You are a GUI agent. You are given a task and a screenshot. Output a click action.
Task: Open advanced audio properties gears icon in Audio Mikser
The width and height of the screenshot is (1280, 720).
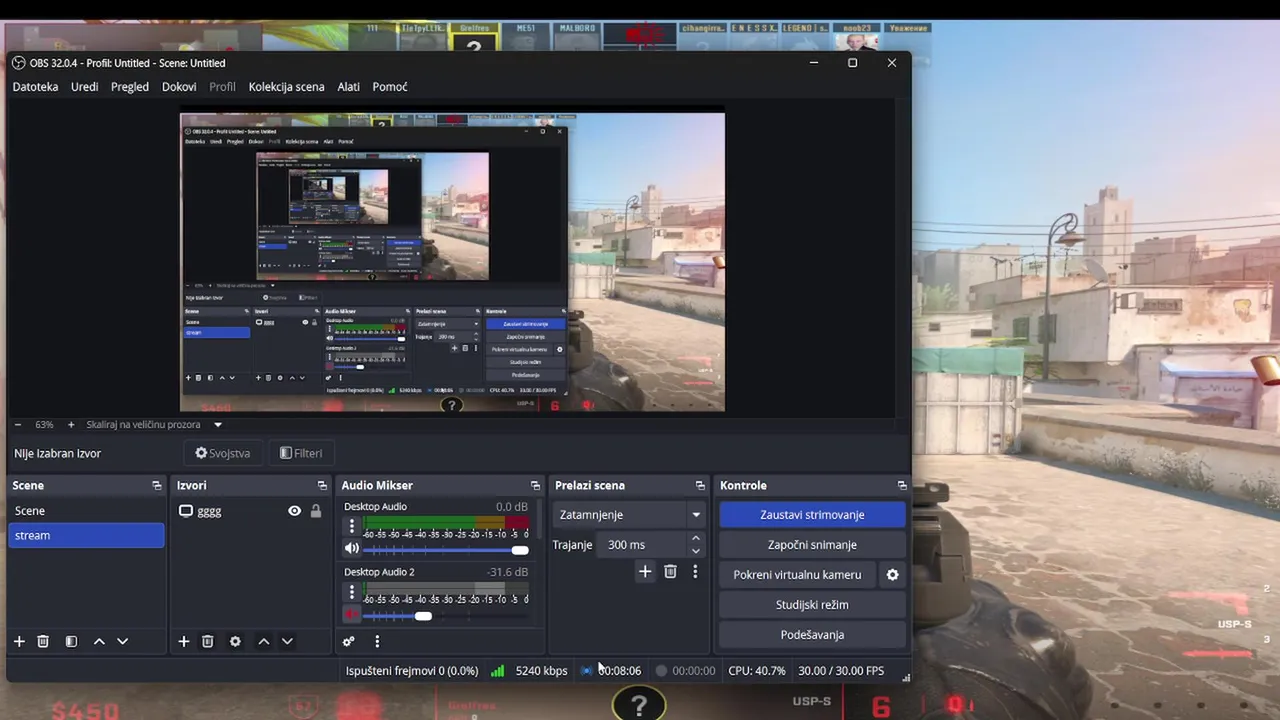pos(349,641)
